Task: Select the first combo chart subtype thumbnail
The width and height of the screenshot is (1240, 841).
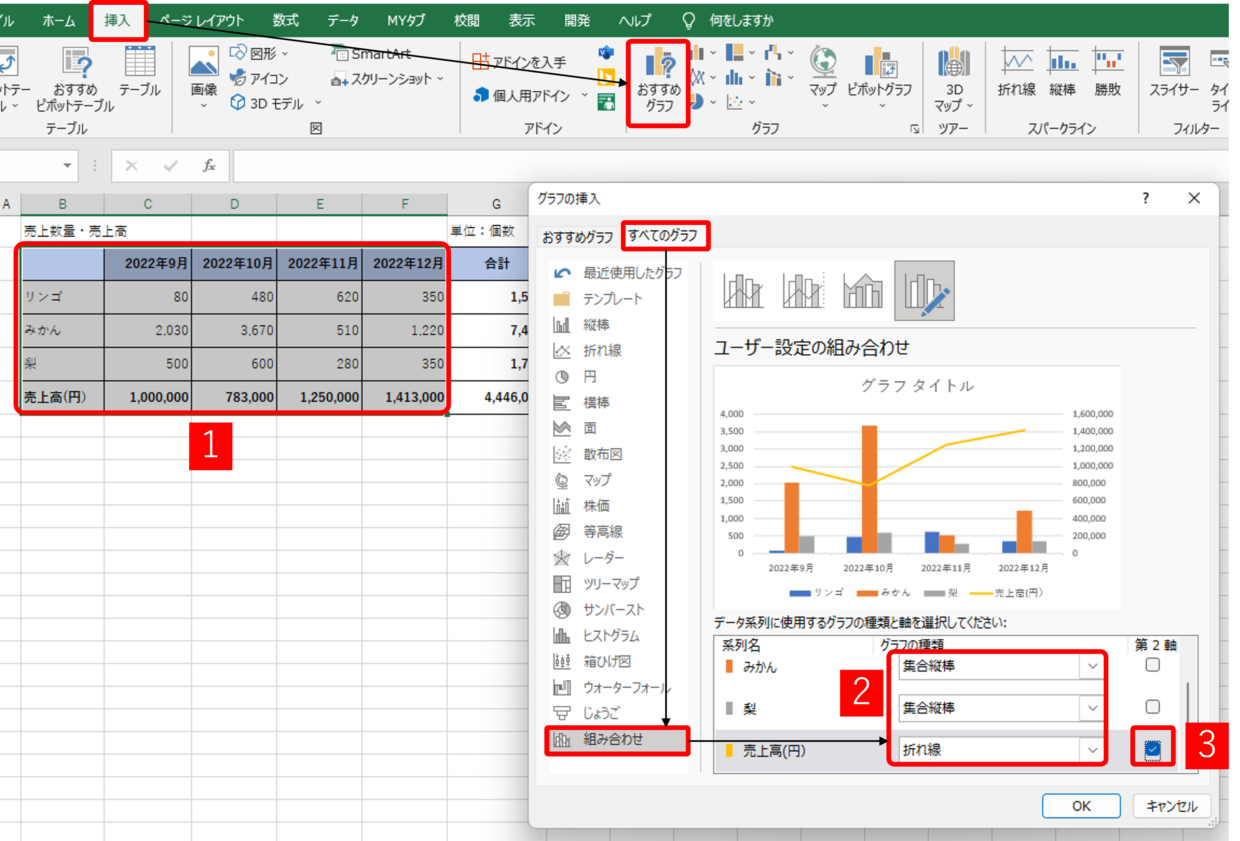Action: click(x=743, y=291)
